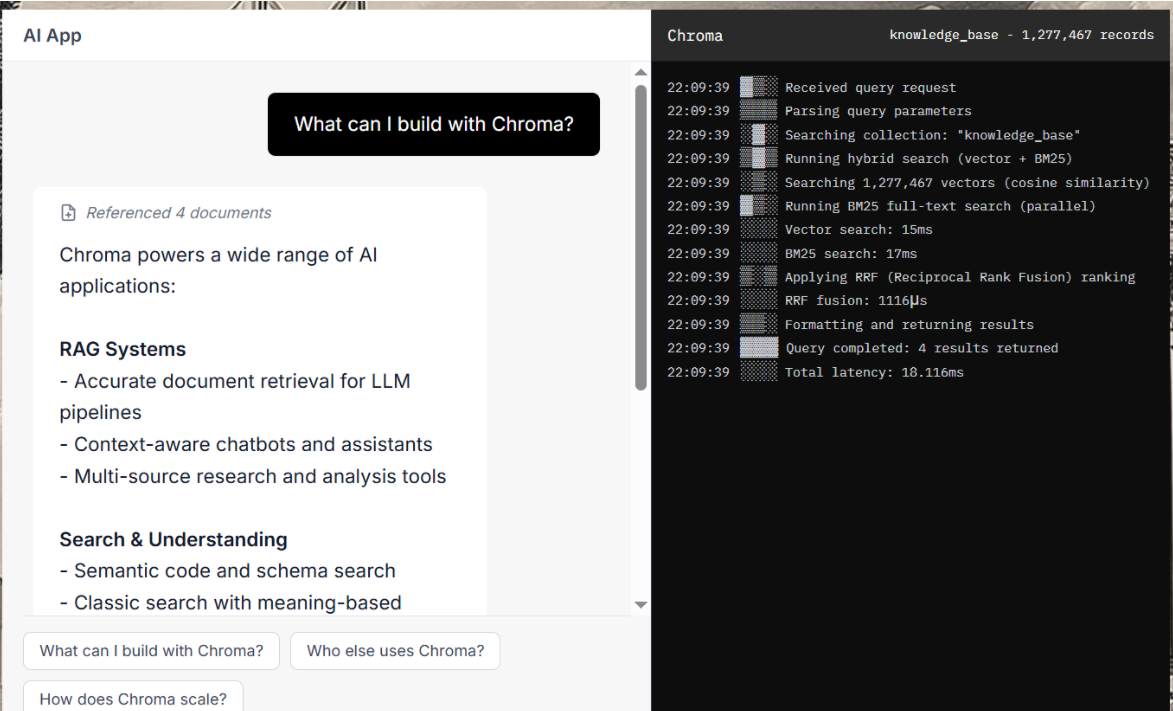Select 'Query completed: 4 results returned' line
This screenshot has height=711, width=1173.
tap(922, 348)
